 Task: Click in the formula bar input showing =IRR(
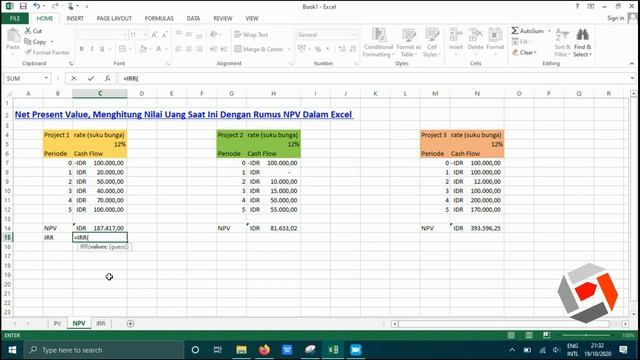(373, 78)
